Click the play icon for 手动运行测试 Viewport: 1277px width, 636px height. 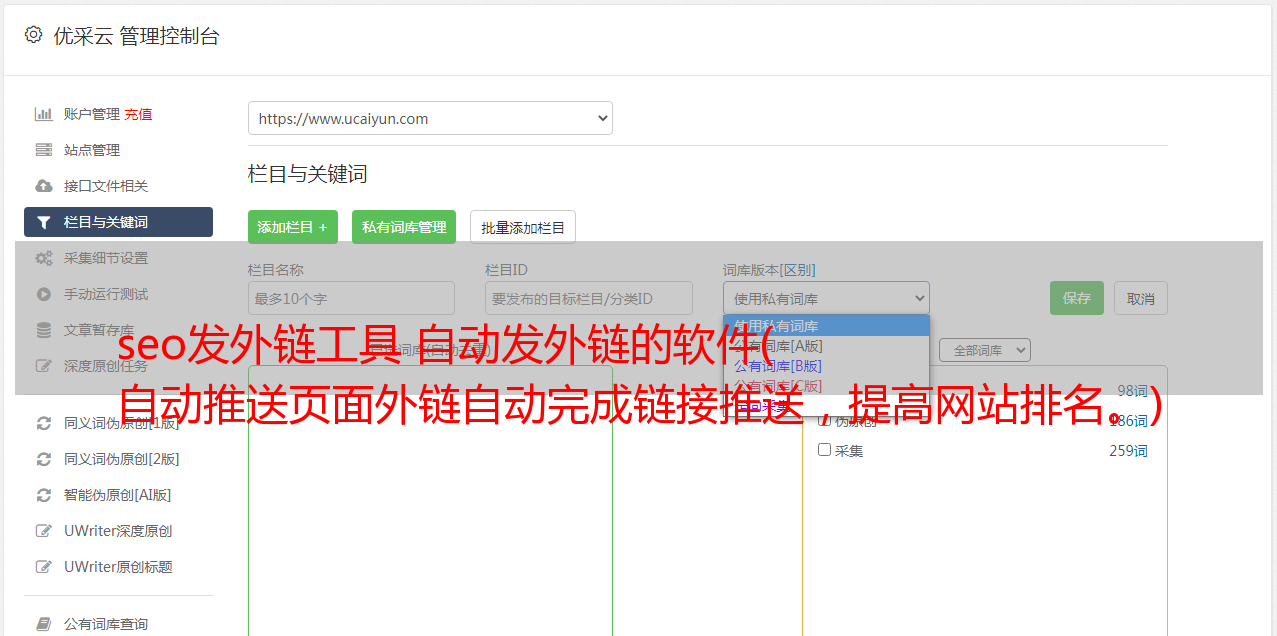(43, 294)
